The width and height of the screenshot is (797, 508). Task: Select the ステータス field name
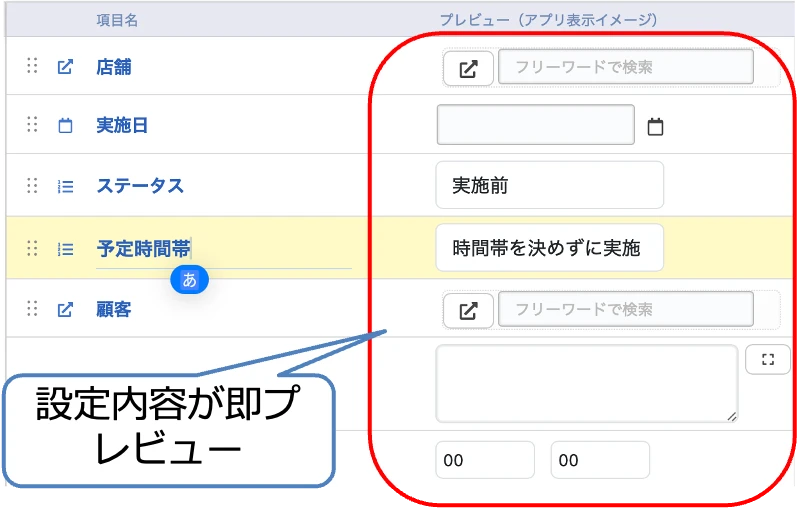coord(140,186)
